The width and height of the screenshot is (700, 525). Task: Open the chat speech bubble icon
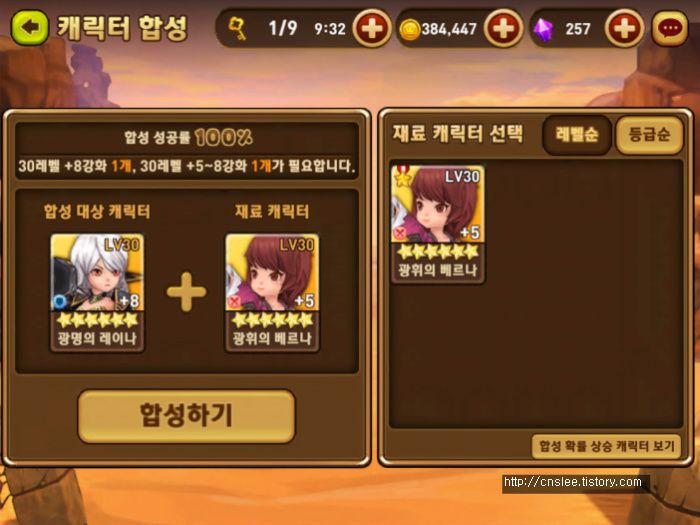coord(670,29)
